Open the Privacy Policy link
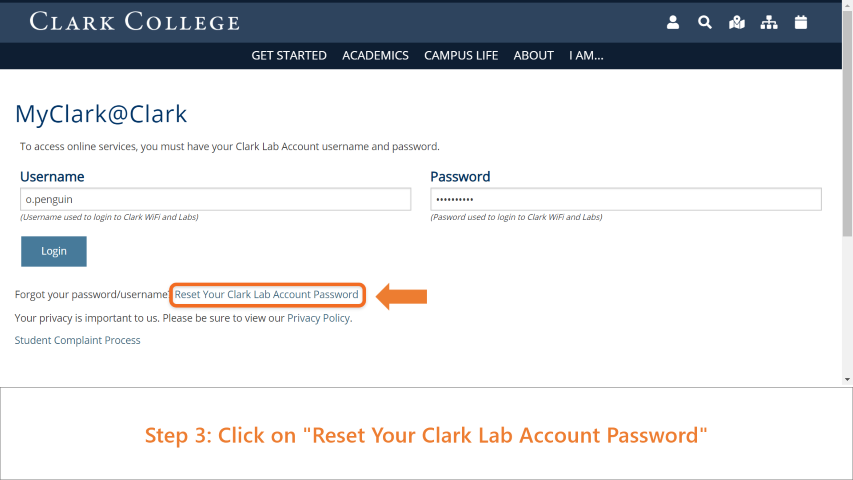Screen dimensions: 853x480 (x=318, y=318)
